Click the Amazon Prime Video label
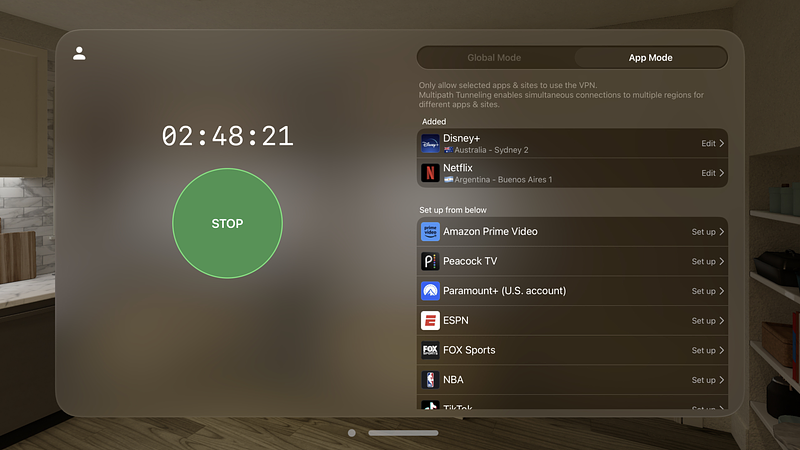Screen dimensions: 800x450 (x=490, y=232)
